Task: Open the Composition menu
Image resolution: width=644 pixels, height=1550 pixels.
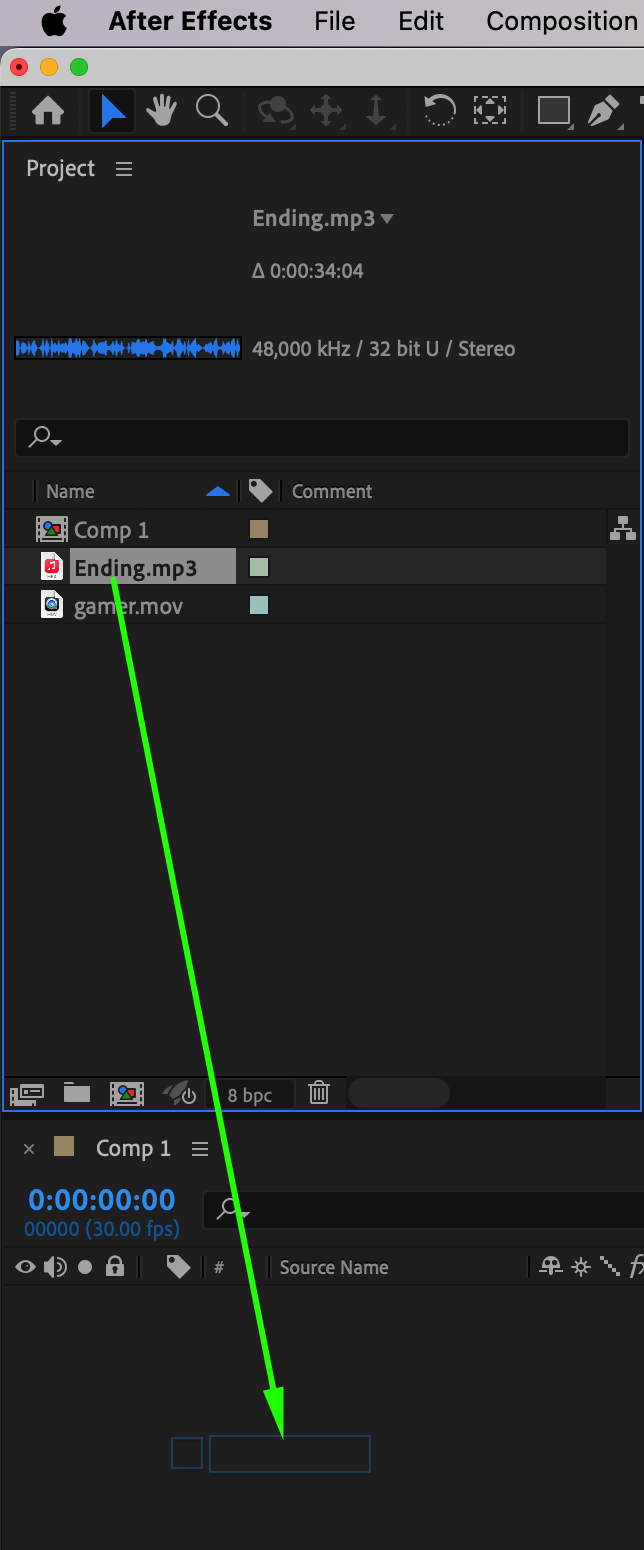Action: pyautogui.click(x=562, y=21)
